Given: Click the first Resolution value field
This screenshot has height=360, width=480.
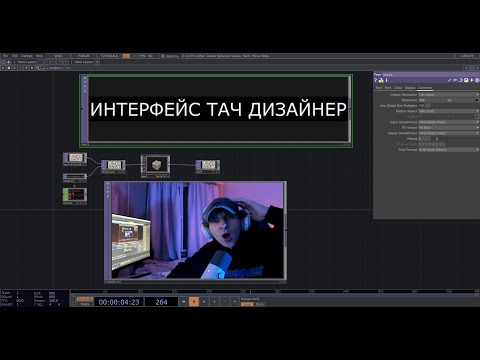Looking at the screenshot, I should (432, 100).
